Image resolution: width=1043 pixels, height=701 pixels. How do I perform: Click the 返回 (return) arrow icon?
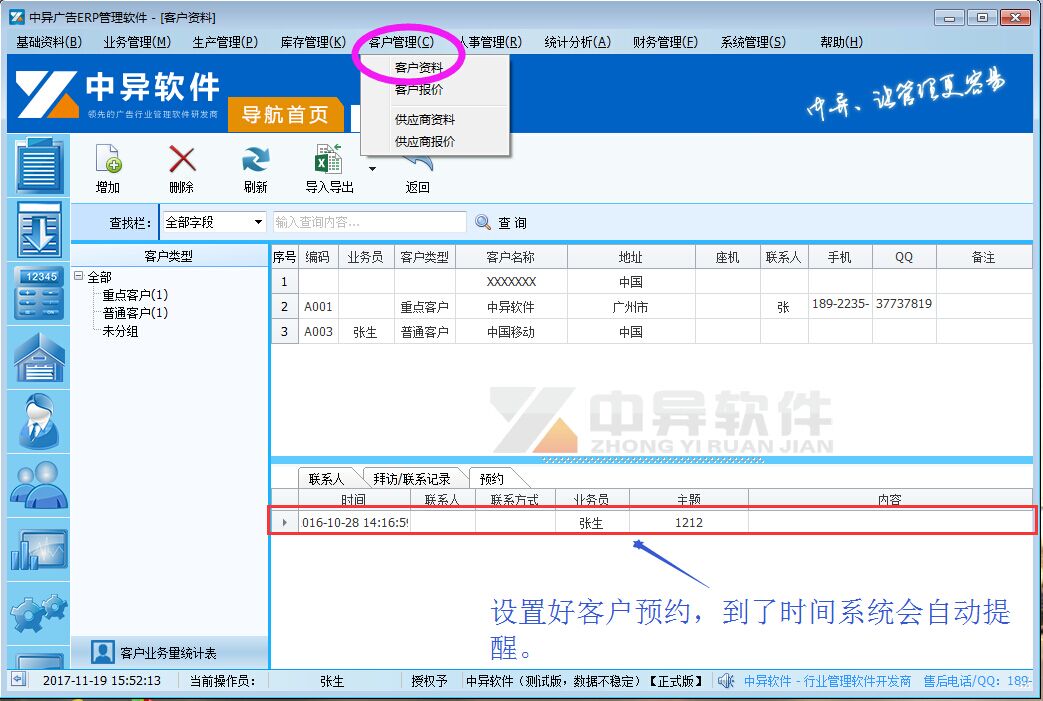[418, 164]
